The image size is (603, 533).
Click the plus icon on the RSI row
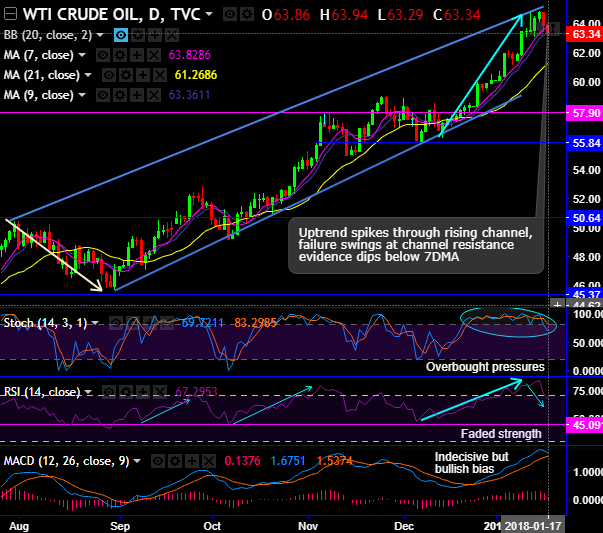(x=143, y=392)
